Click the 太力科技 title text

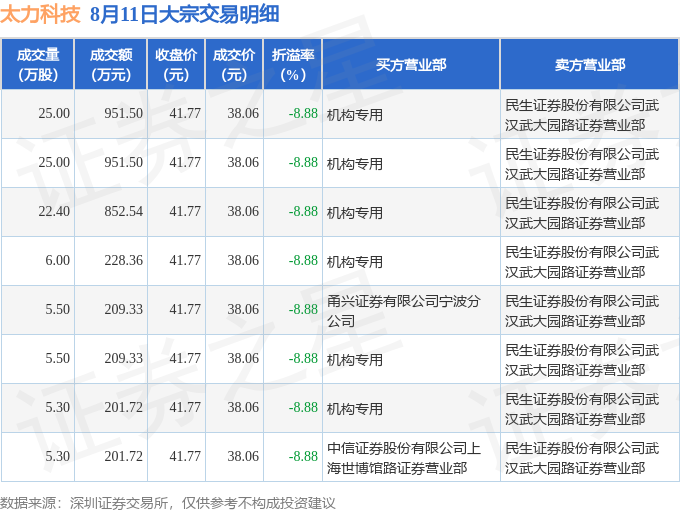[x=40, y=14]
